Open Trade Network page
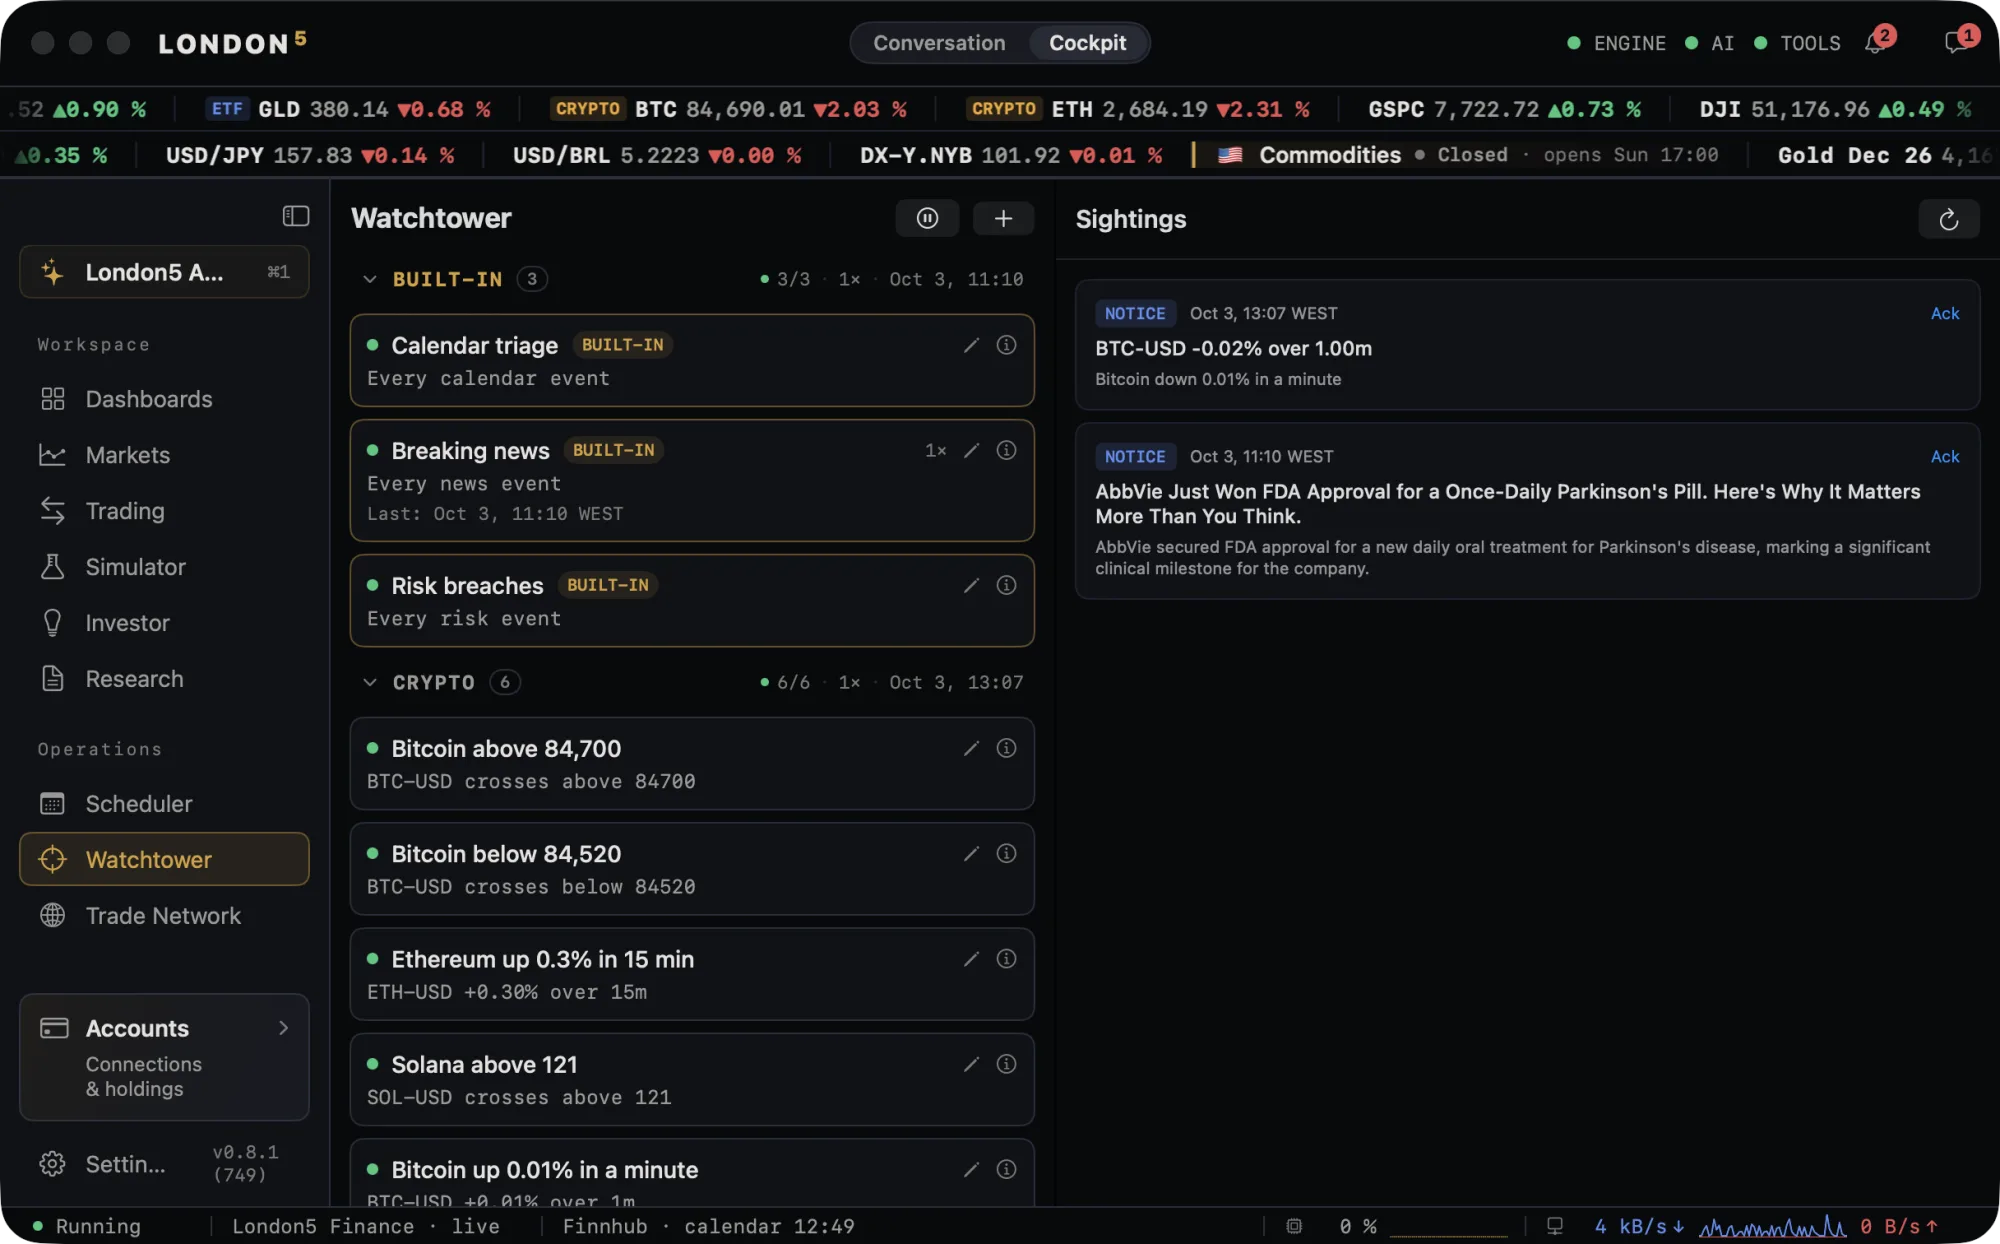2000x1244 pixels. pos(164,916)
